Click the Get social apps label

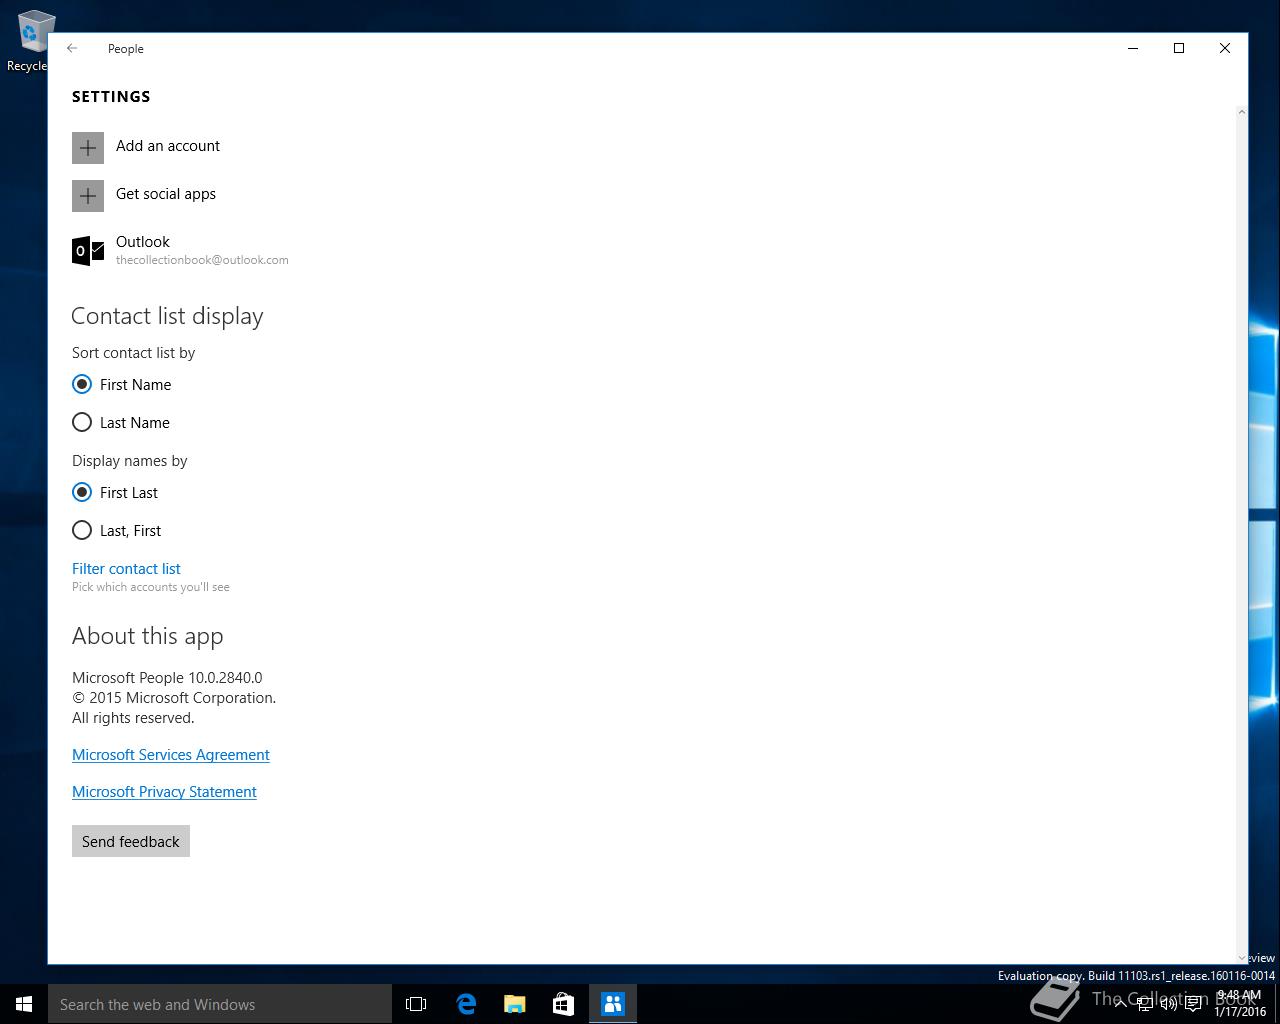tap(166, 194)
